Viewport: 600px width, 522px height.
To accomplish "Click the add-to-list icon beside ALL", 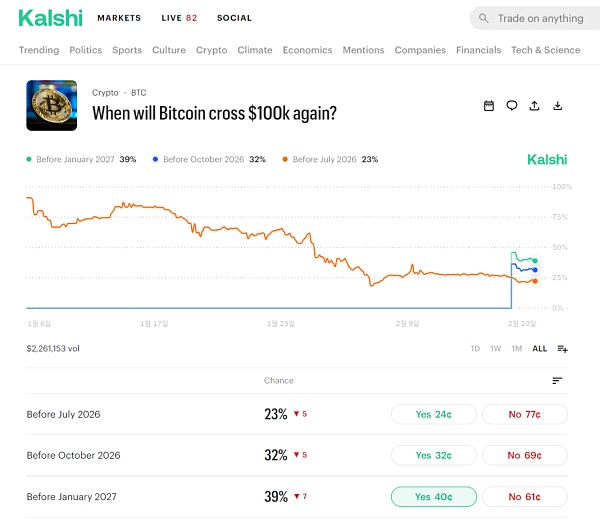I will click(562, 349).
